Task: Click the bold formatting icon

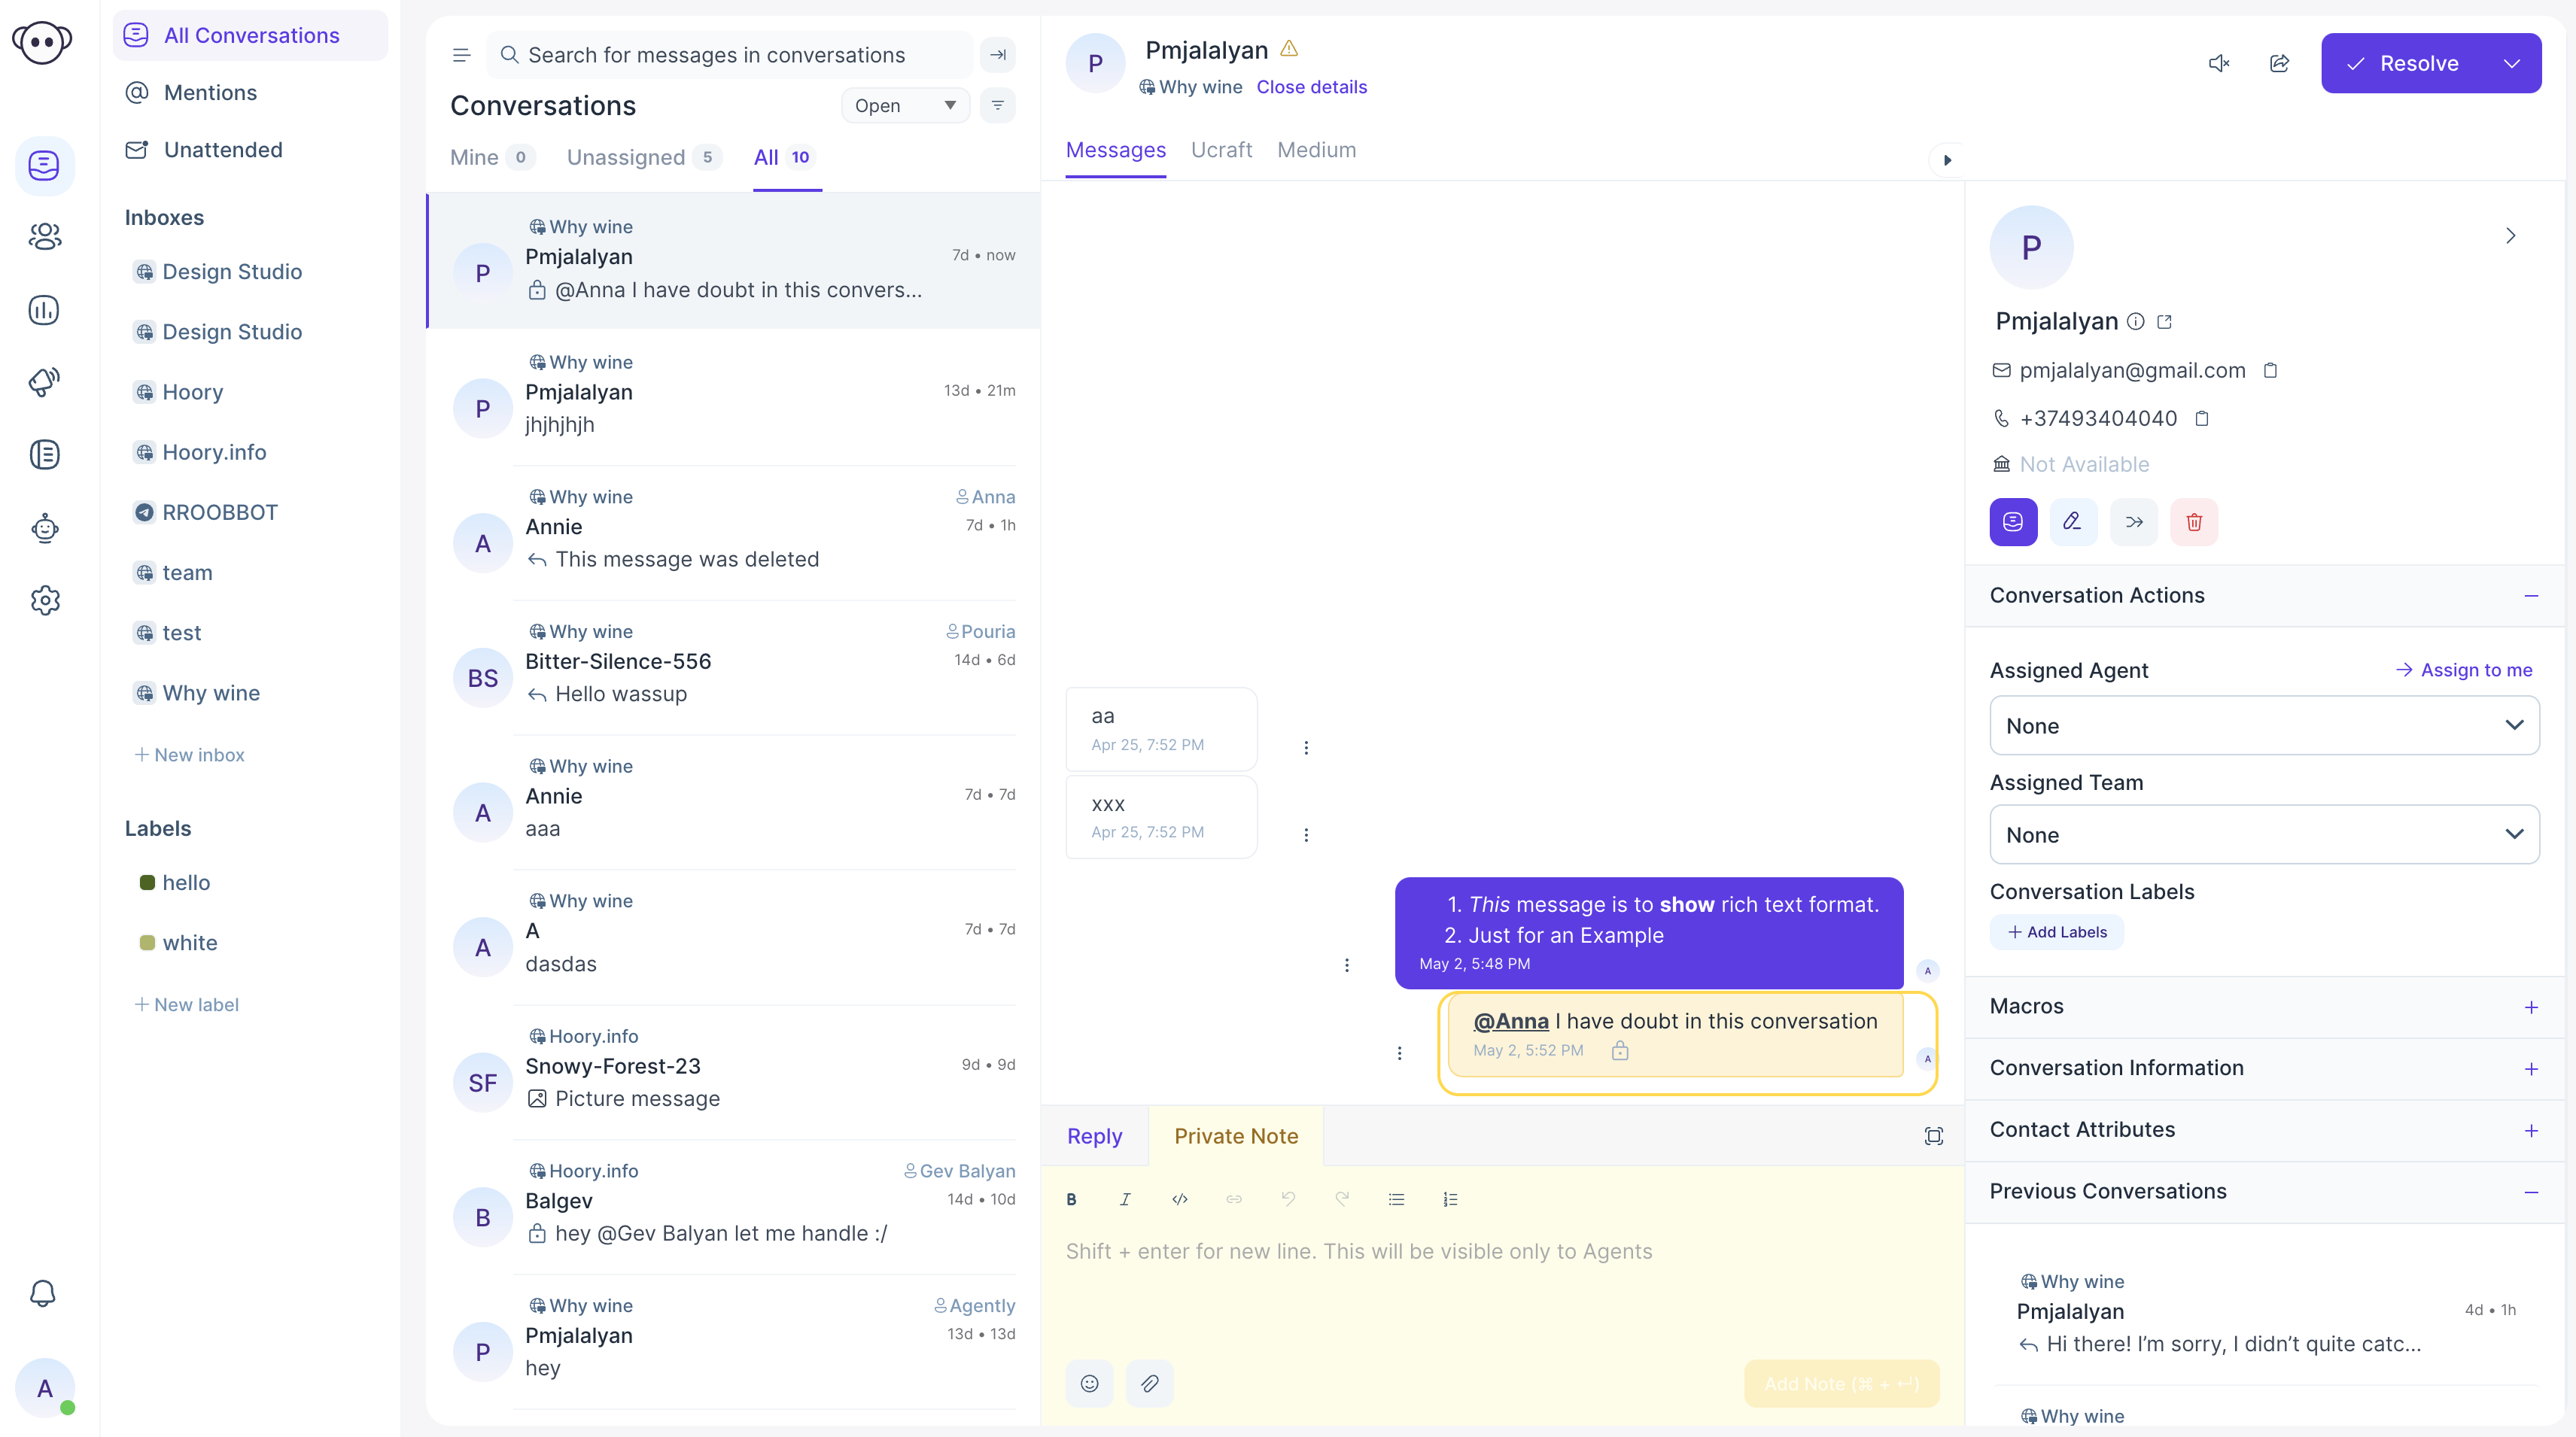Action: coord(1071,1199)
